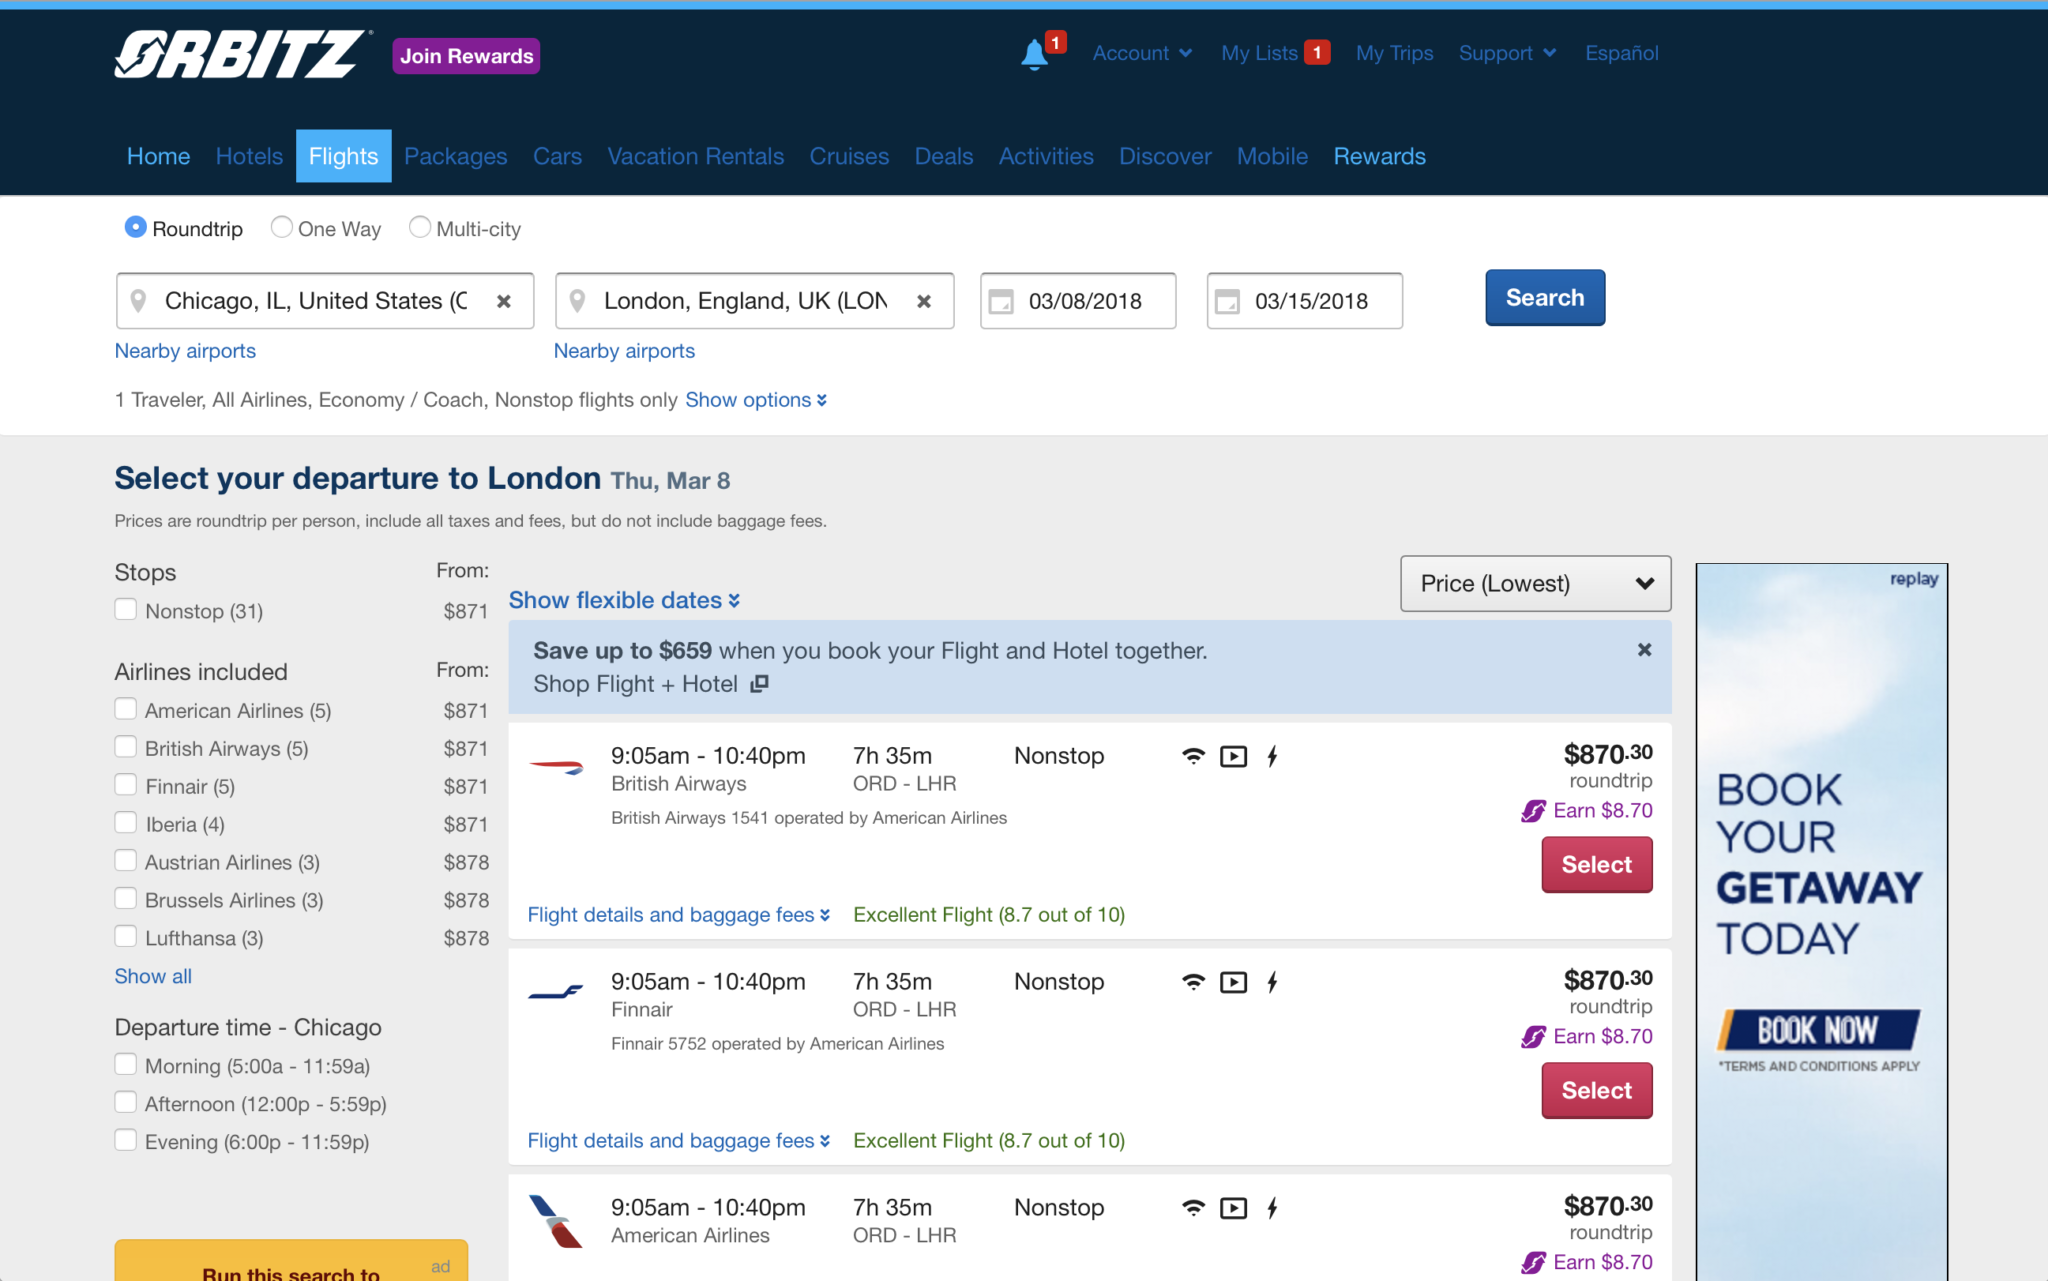
Task: Open Shop Flight + Hotel external link icon
Action: (x=759, y=684)
